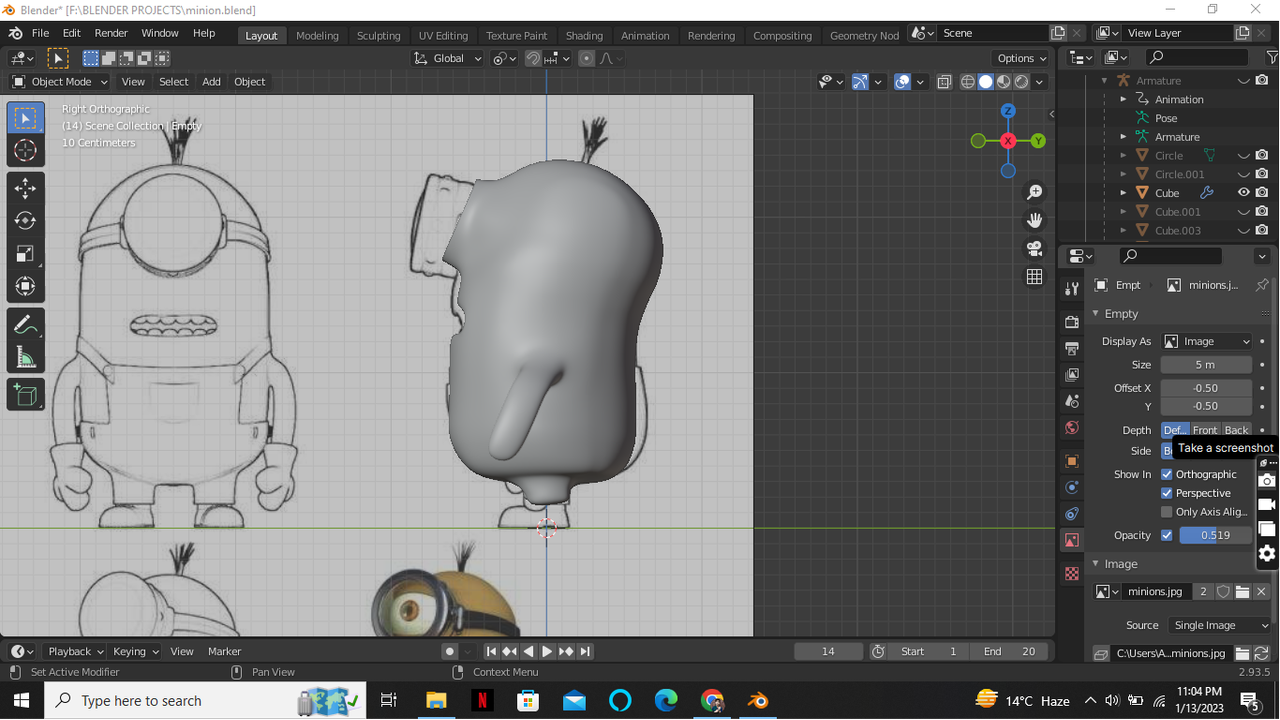Open the Add menu in viewport header
Viewport: 1280px width, 720px height.
pyautogui.click(x=211, y=82)
